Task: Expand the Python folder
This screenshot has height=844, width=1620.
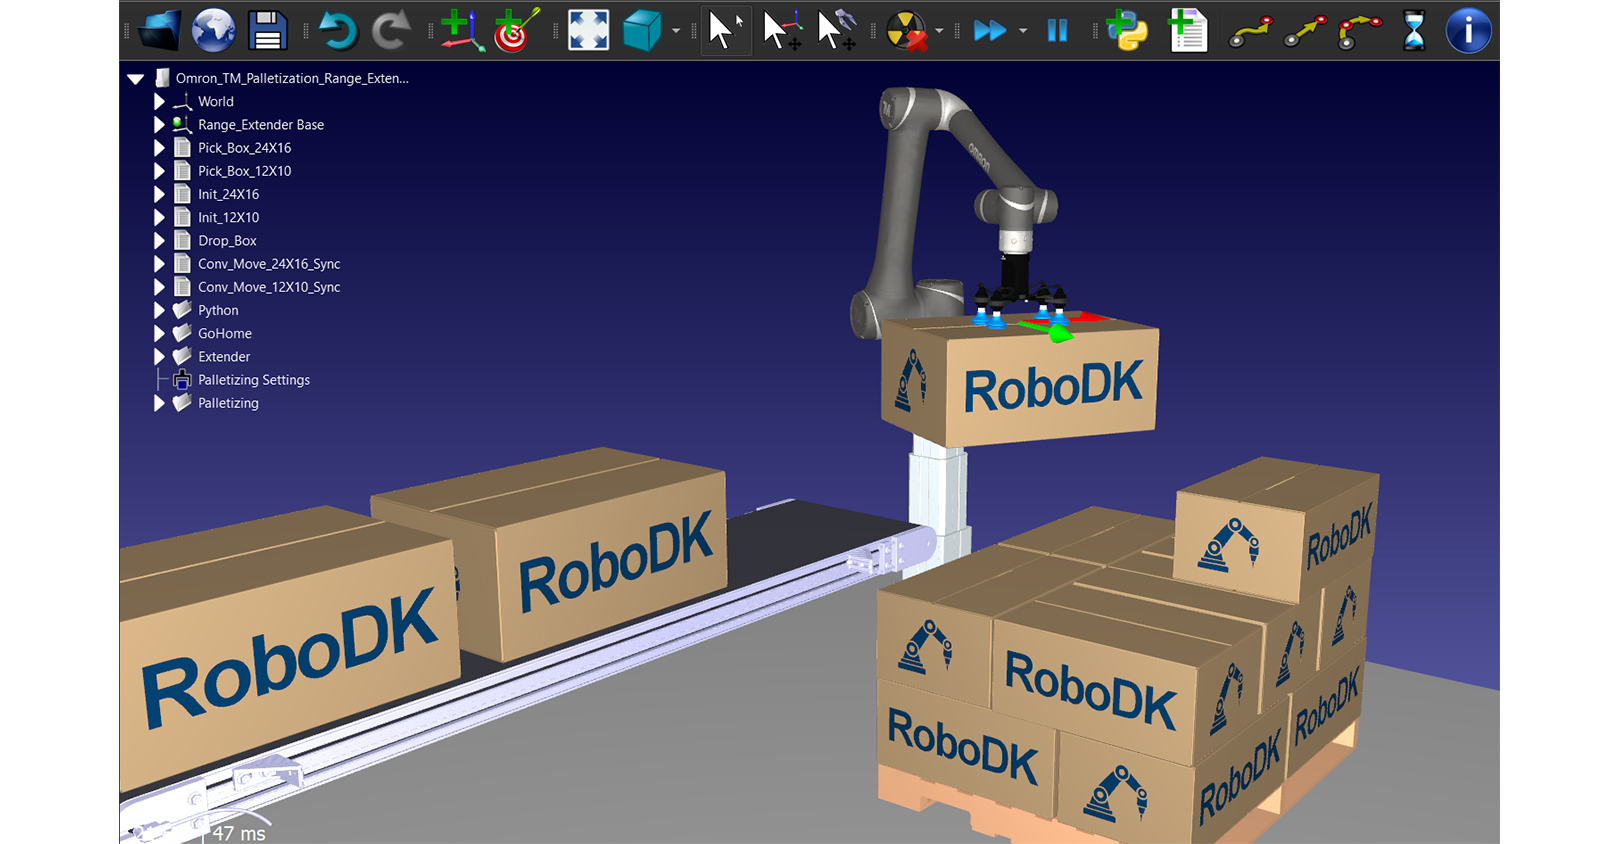Action: [159, 310]
